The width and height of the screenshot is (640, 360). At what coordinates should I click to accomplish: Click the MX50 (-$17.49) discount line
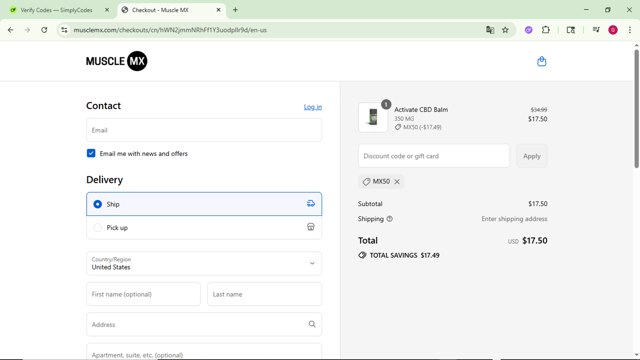pyautogui.click(x=418, y=127)
